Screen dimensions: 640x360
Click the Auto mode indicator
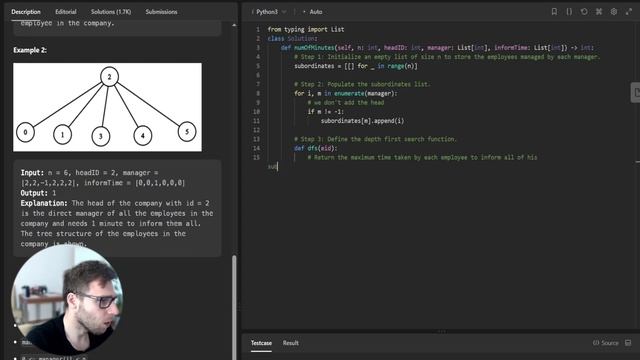[313, 12]
